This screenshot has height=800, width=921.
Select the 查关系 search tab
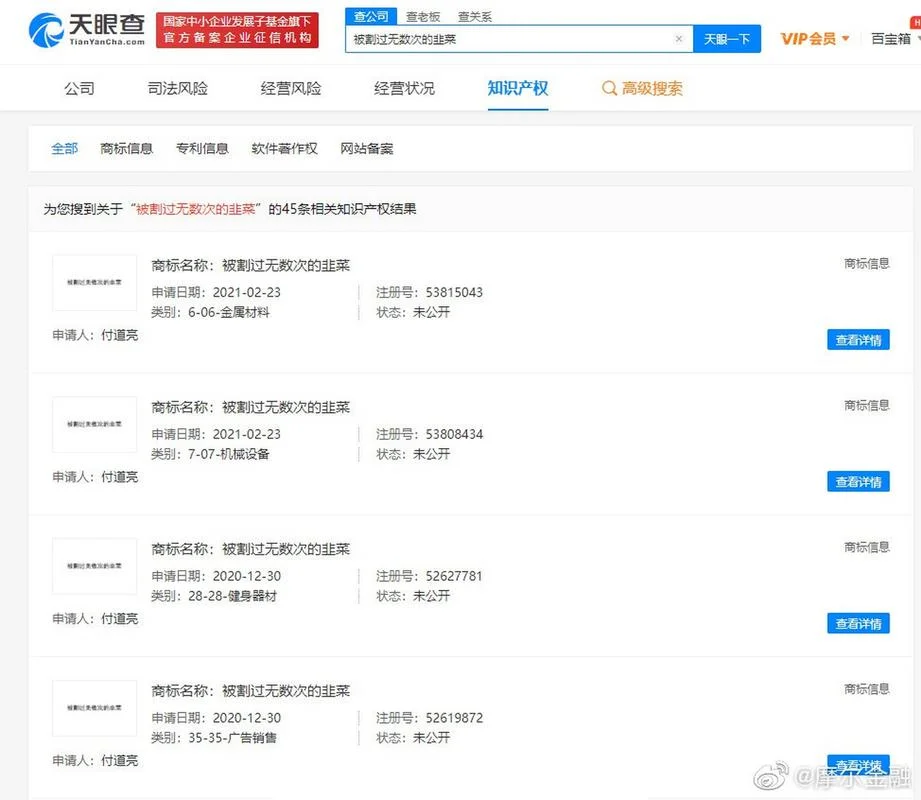point(475,17)
